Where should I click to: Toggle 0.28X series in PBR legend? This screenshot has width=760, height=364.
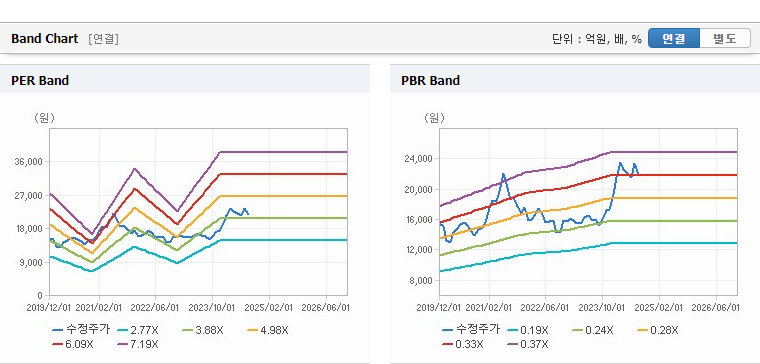tap(658, 330)
